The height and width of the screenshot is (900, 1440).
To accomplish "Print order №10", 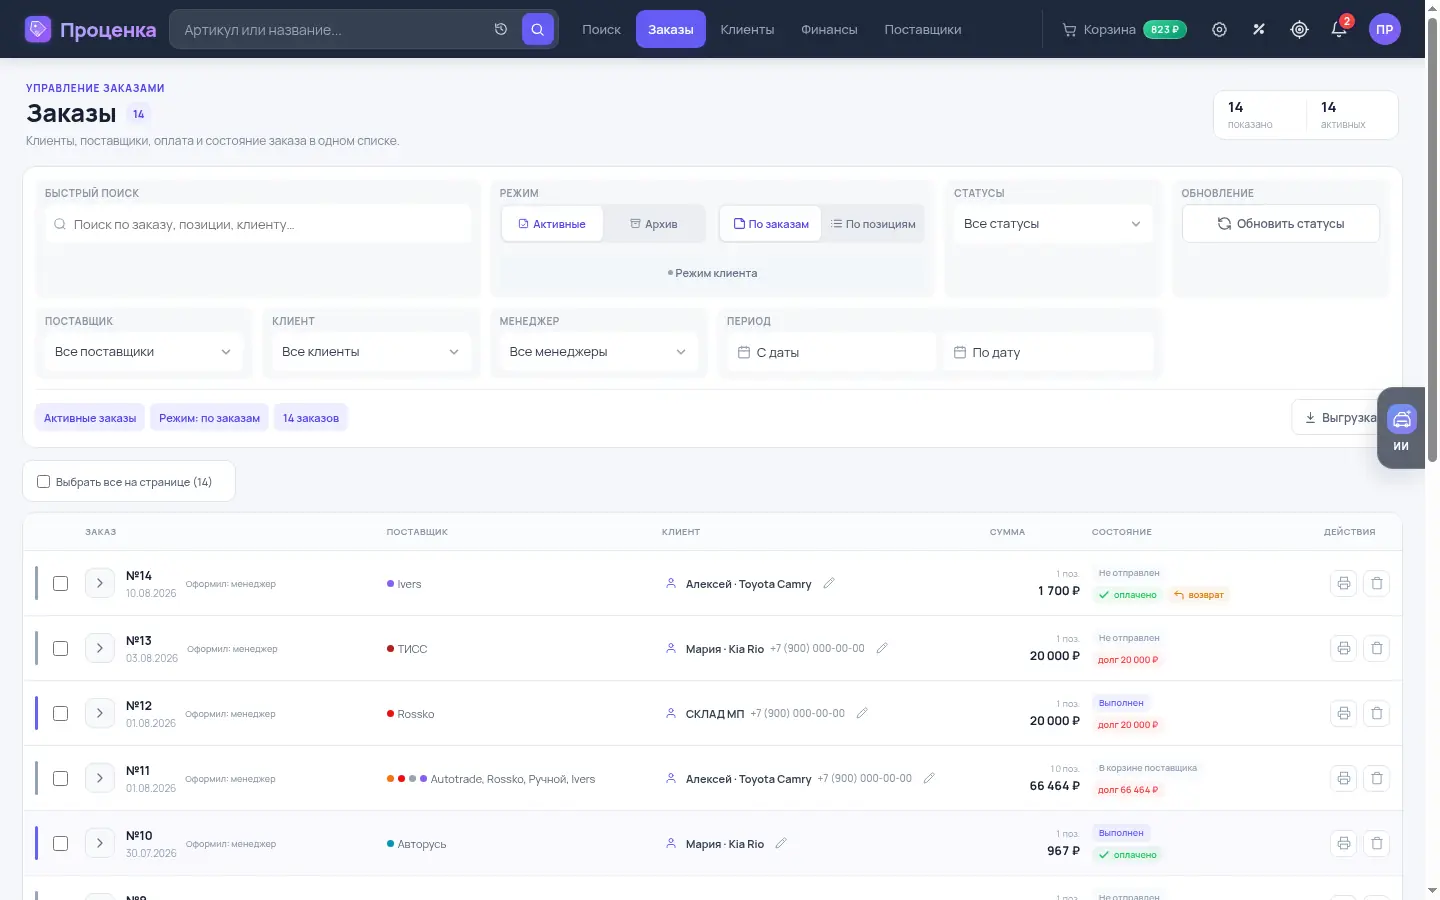I will click(x=1344, y=843).
